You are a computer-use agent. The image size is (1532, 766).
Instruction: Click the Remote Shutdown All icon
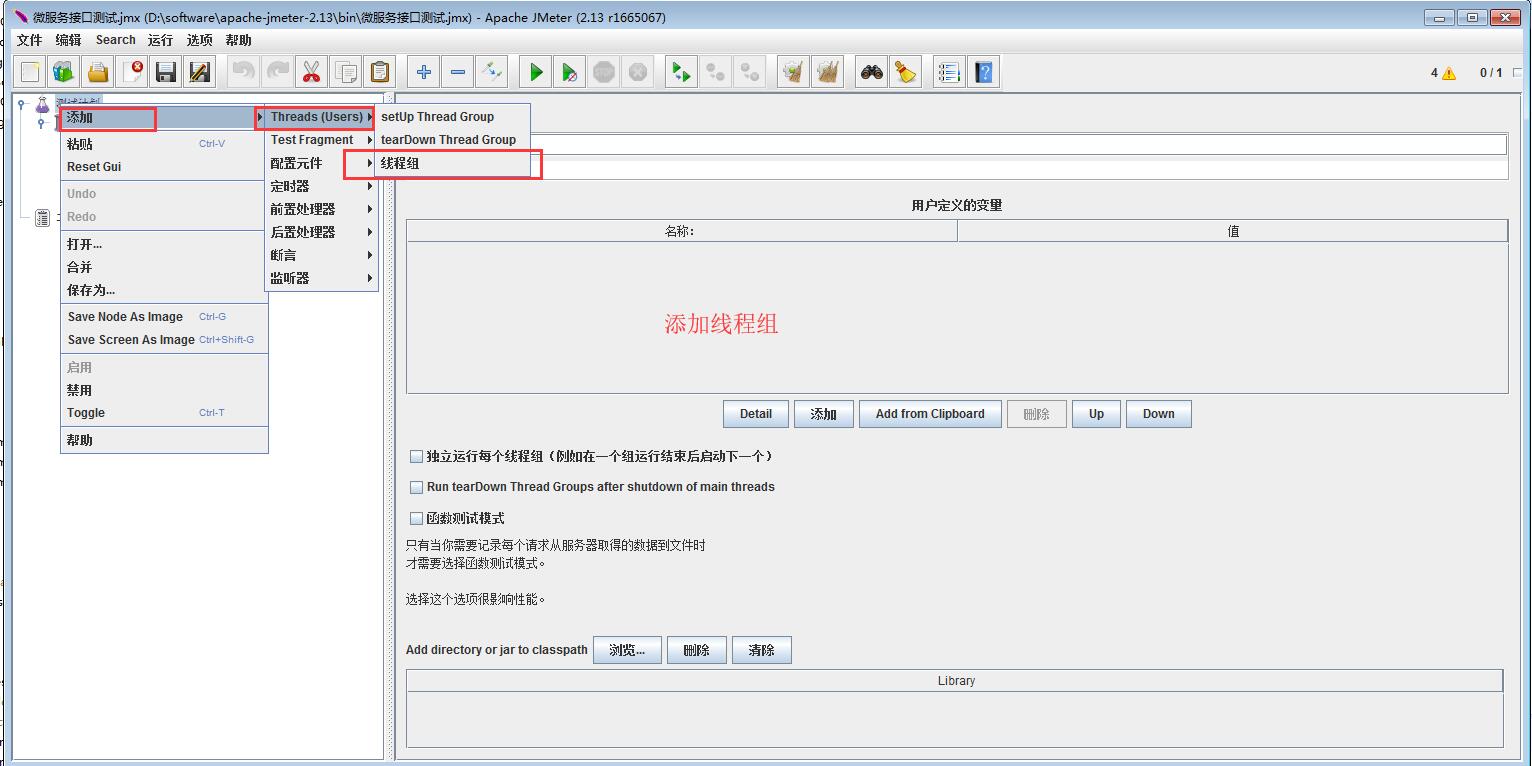click(750, 72)
